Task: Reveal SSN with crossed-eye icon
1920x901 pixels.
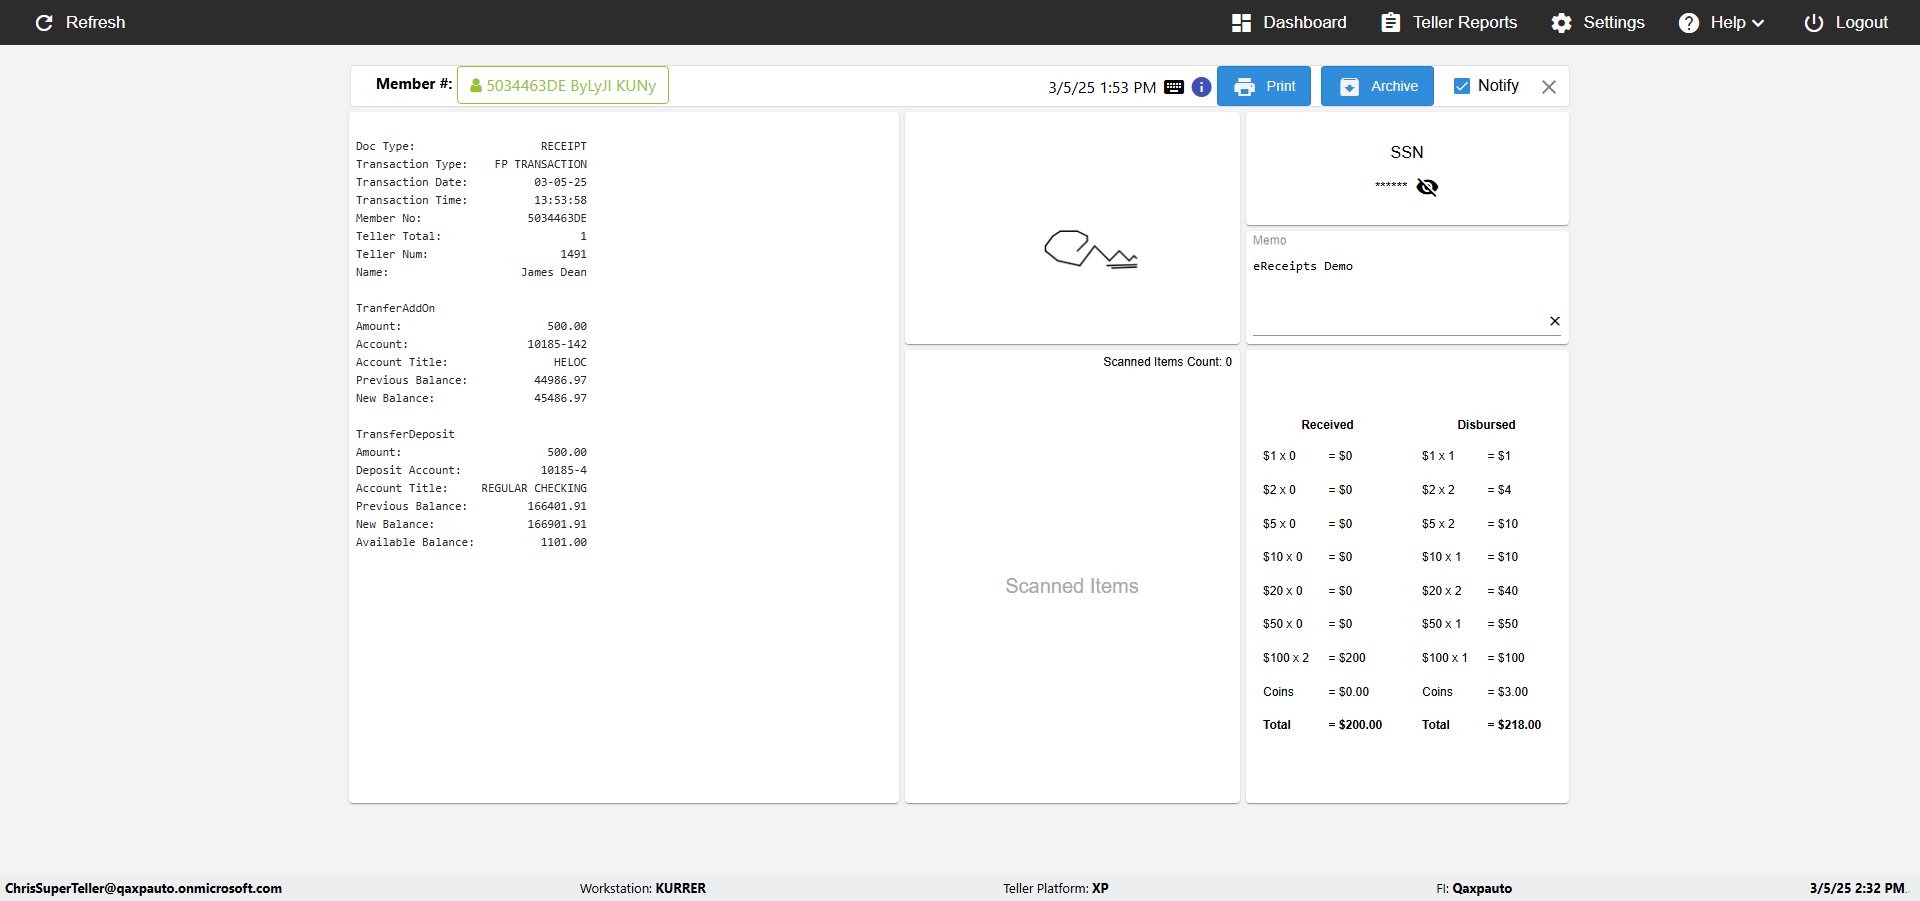Action: (x=1427, y=187)
